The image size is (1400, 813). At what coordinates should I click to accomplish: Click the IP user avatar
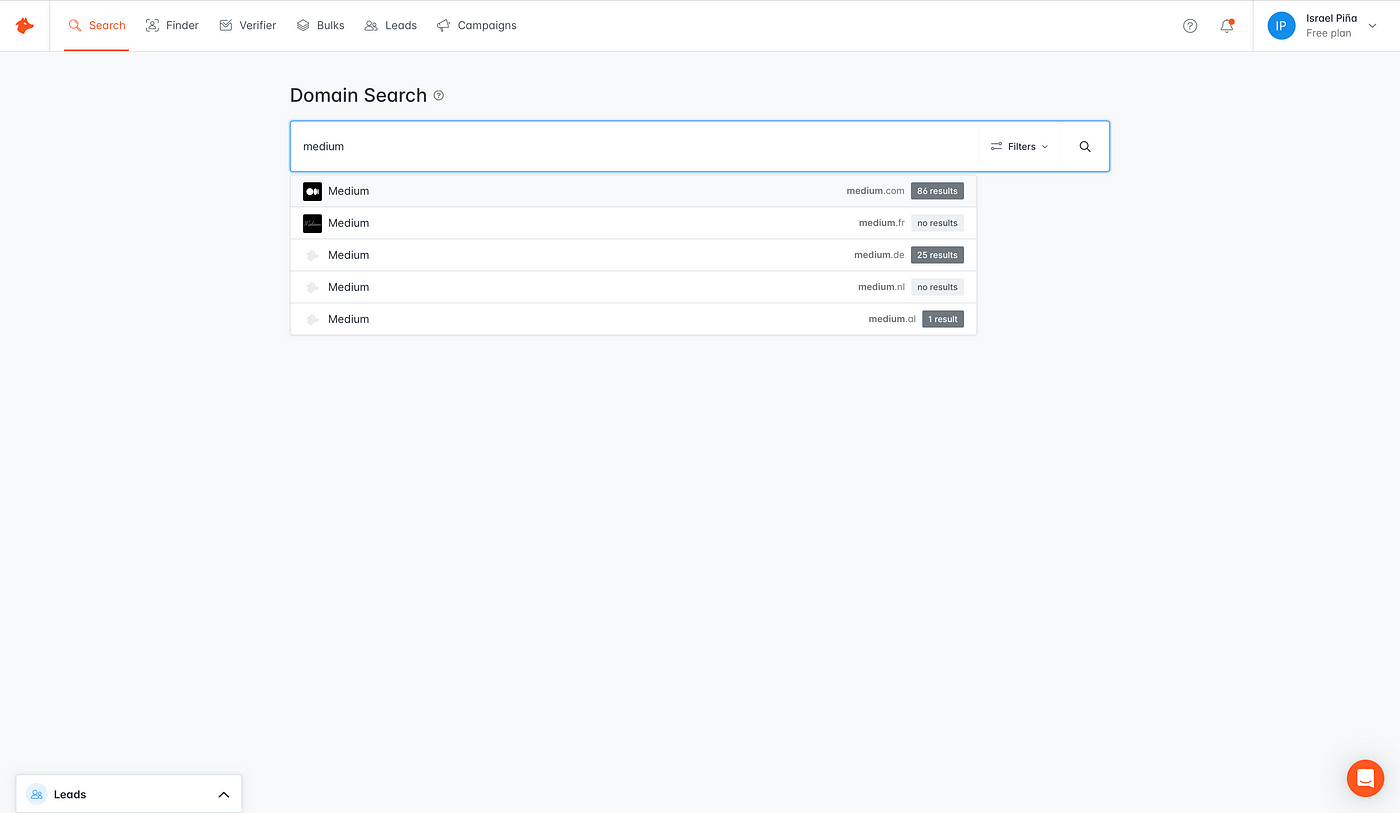click(1281, 26)
